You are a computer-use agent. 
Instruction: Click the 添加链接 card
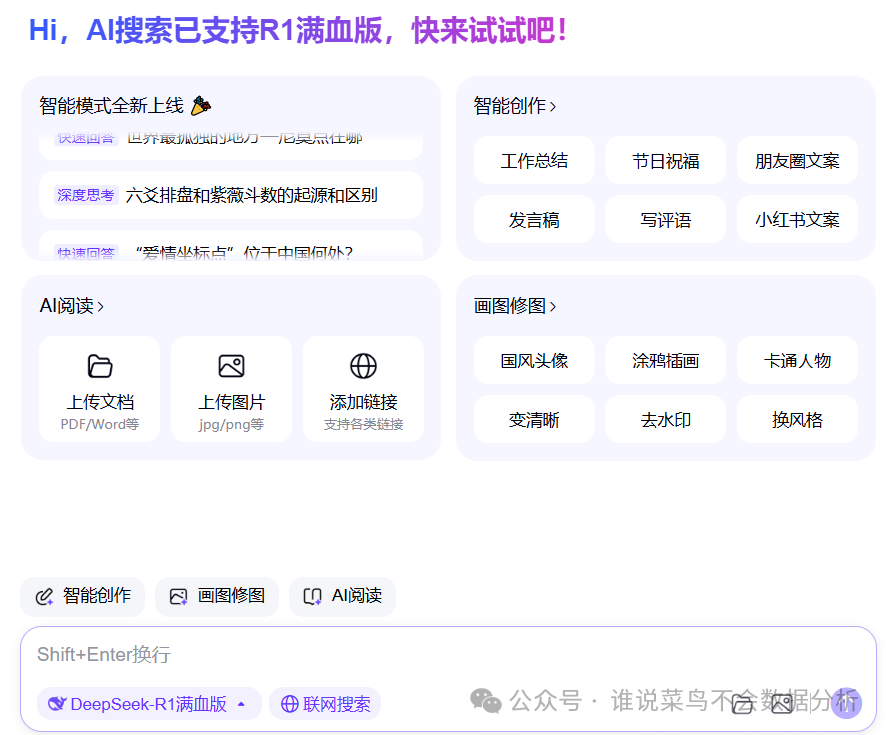click(363, 389)
